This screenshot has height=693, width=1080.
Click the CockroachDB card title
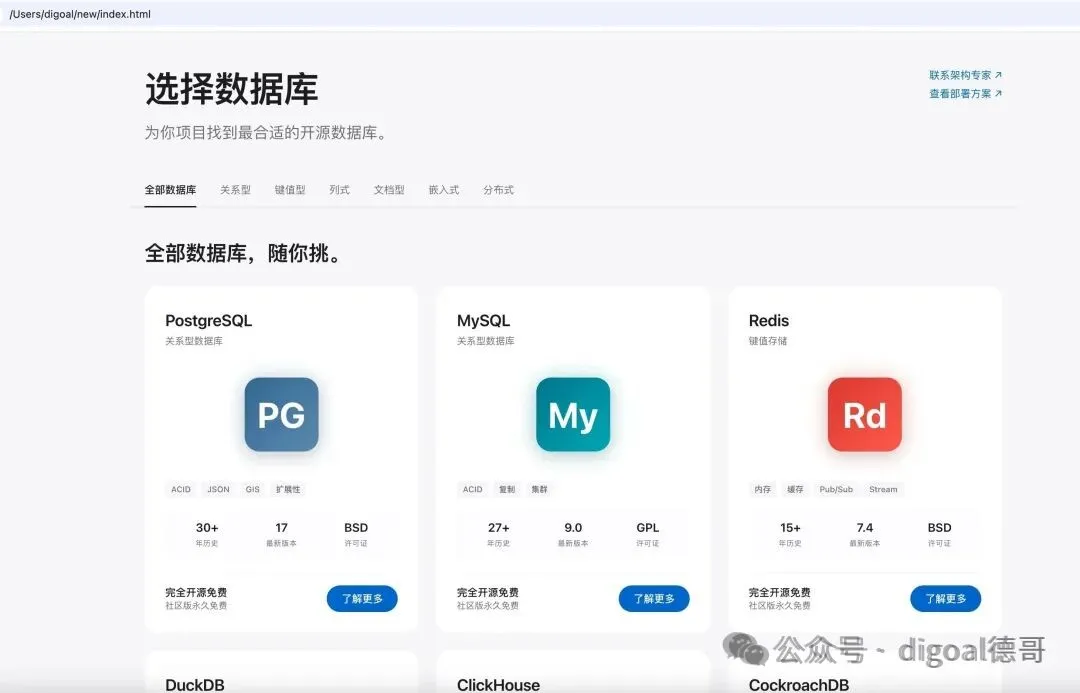799,685
